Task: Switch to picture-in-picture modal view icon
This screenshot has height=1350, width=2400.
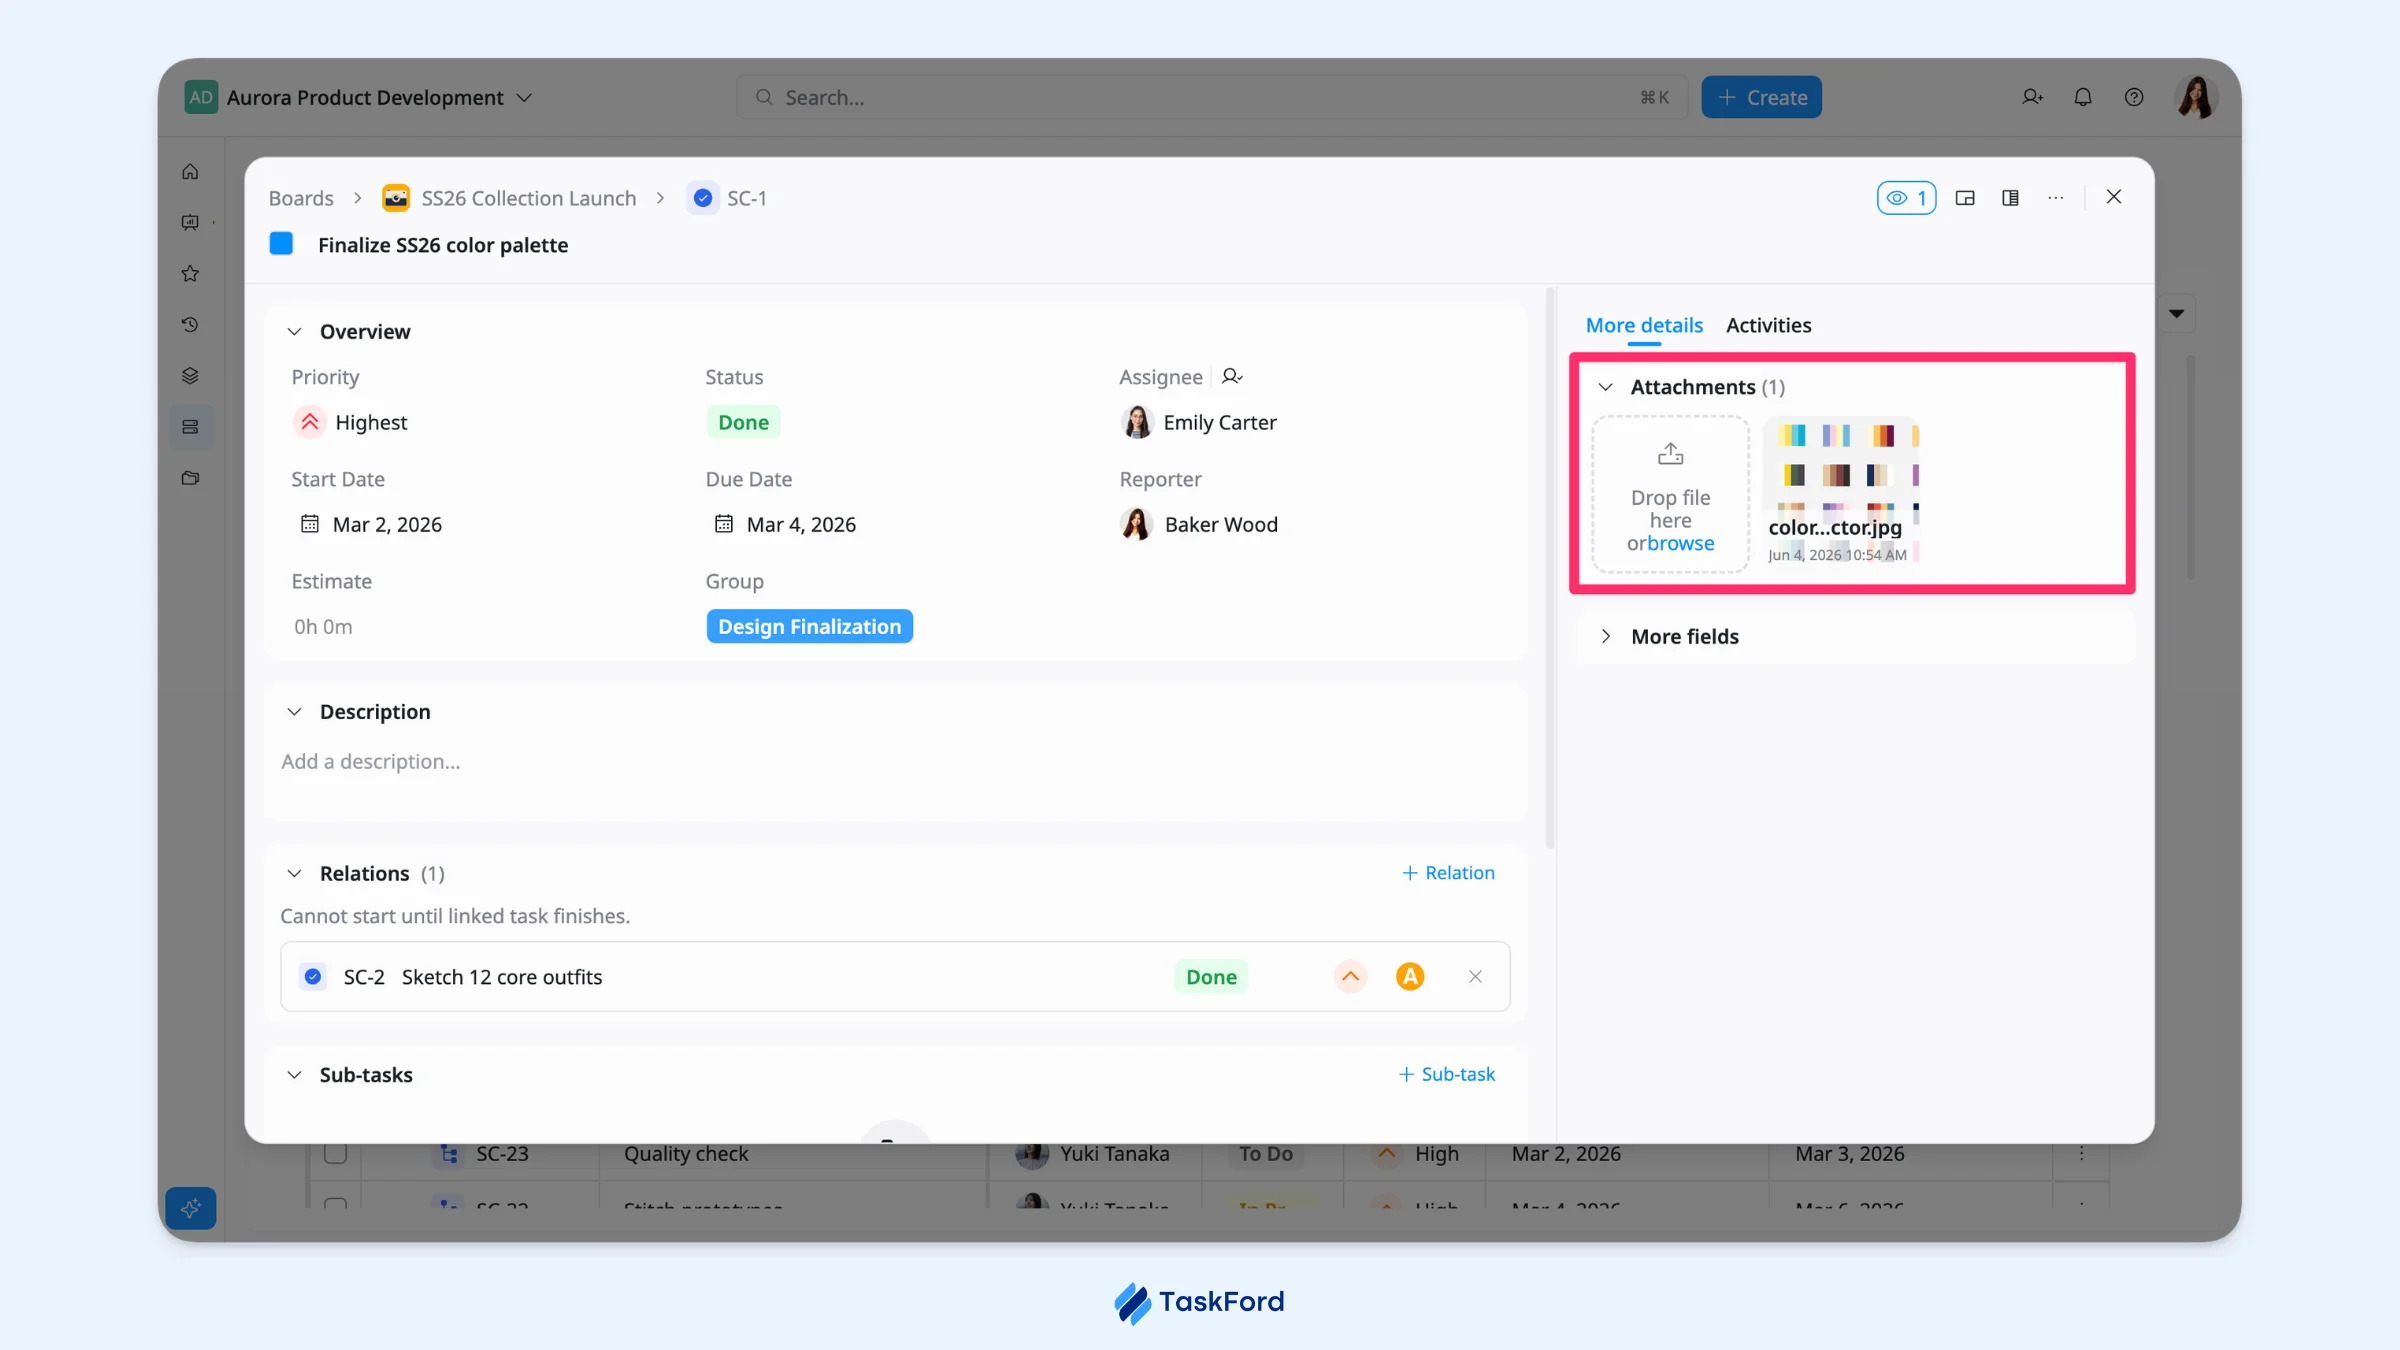Action: 1965,198
